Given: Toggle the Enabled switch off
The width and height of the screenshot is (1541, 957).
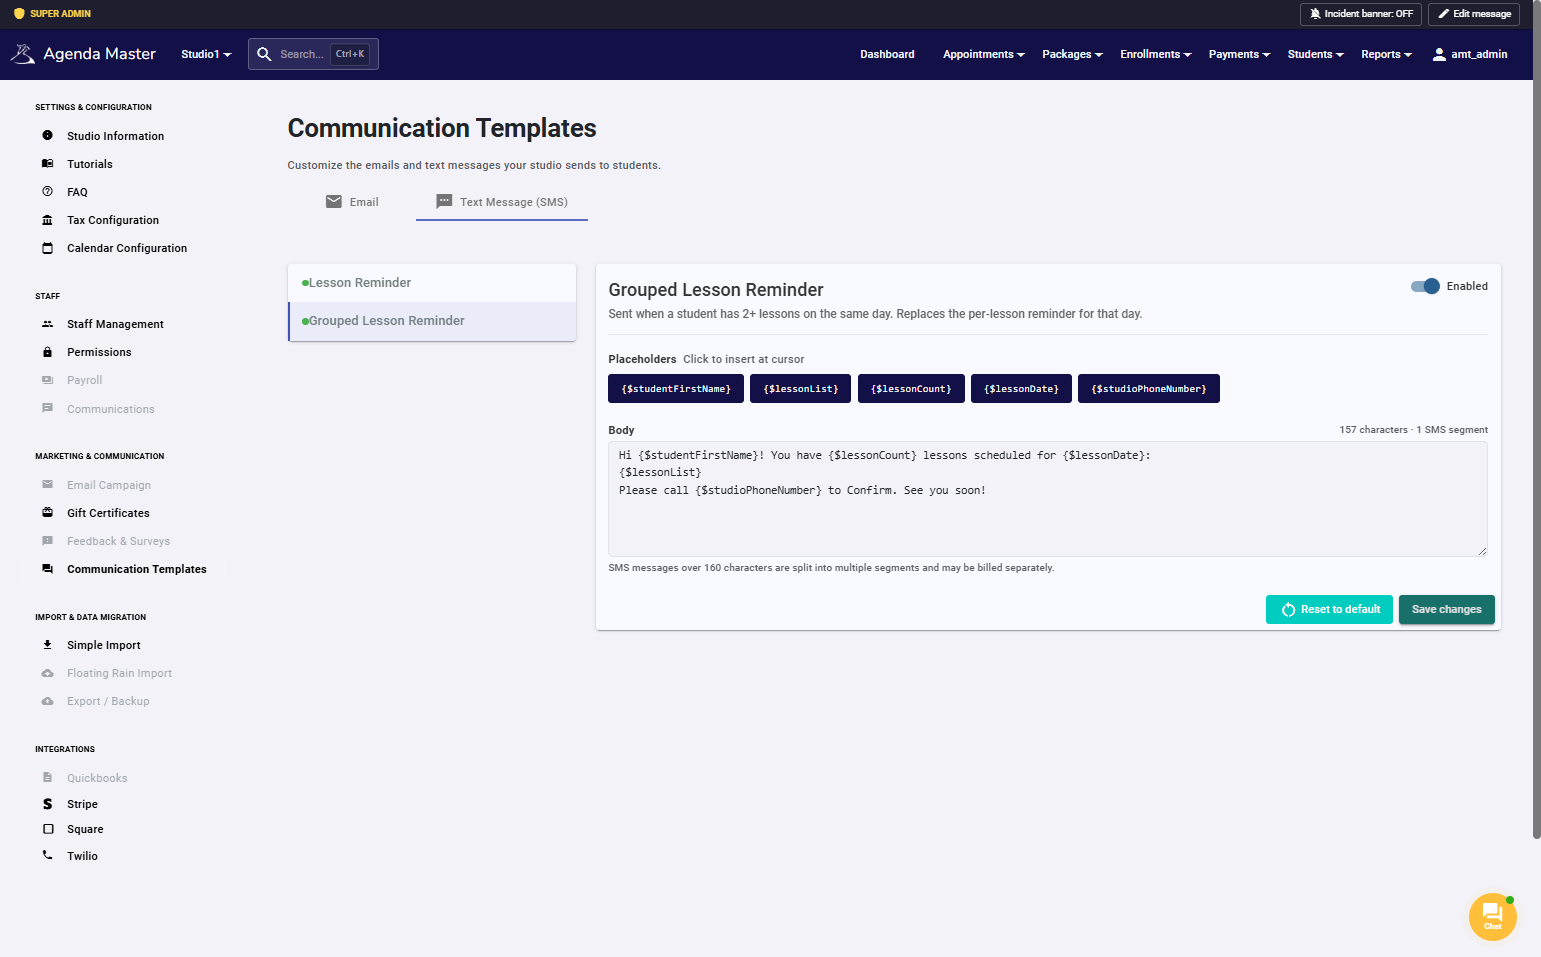Looking at the screenshot, I should [1425, 286].
